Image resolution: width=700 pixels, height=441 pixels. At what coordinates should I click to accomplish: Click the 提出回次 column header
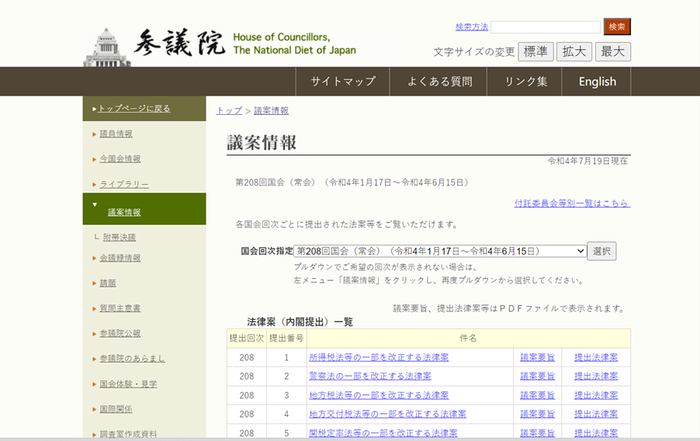246,338
